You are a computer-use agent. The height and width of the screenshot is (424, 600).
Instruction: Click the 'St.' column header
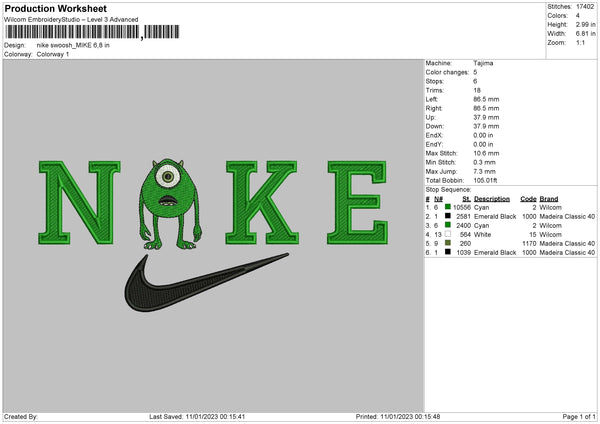tap(466, 199)
